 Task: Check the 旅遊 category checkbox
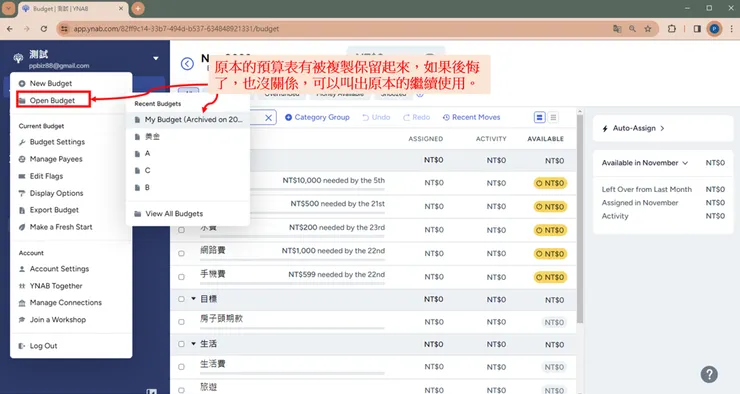click(181, 390)
